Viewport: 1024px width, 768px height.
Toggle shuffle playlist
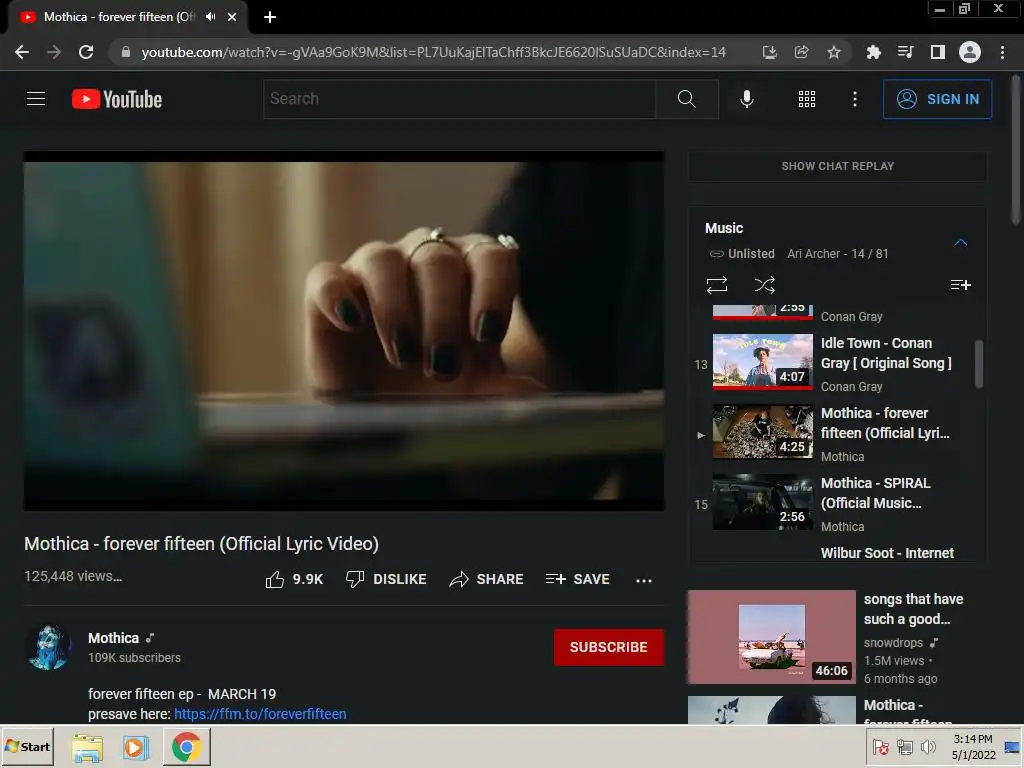tap(765, 285)
